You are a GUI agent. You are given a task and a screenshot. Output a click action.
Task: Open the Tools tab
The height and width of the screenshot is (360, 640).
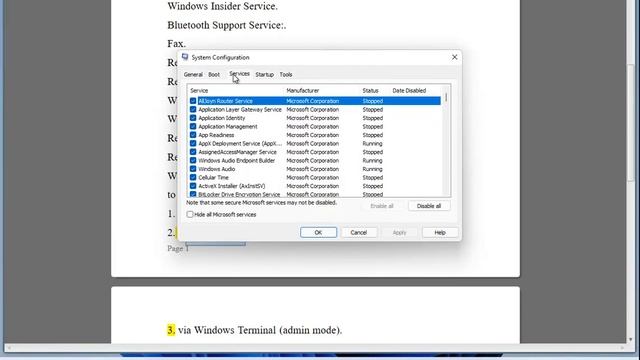(x=286, y=75)
